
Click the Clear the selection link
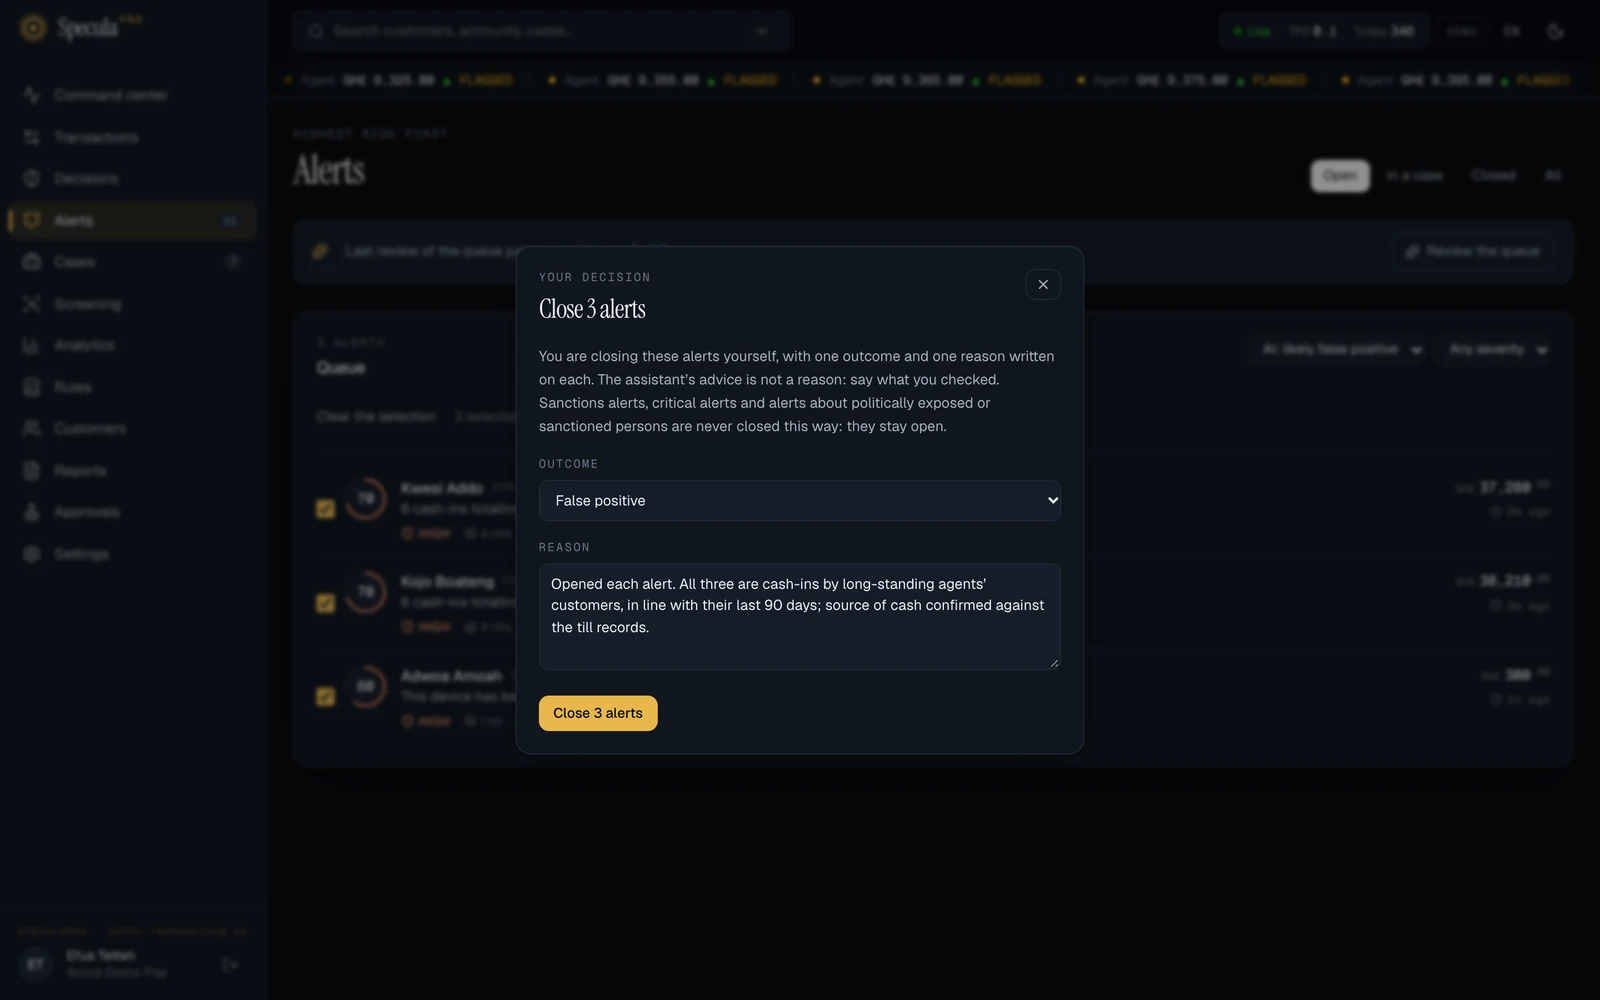click(376, 416)
